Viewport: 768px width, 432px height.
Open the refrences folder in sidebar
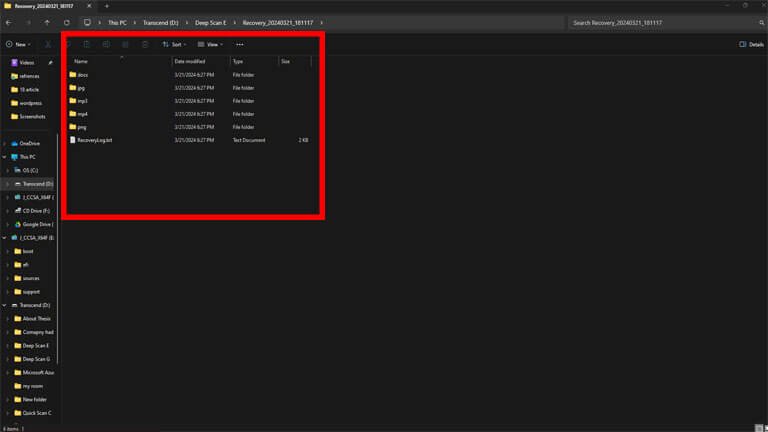click(29, 76)
